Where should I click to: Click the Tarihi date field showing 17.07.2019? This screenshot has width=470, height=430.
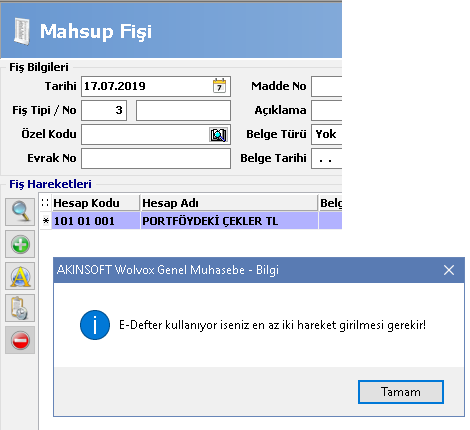pyautogui.click(x=156, y=86)
